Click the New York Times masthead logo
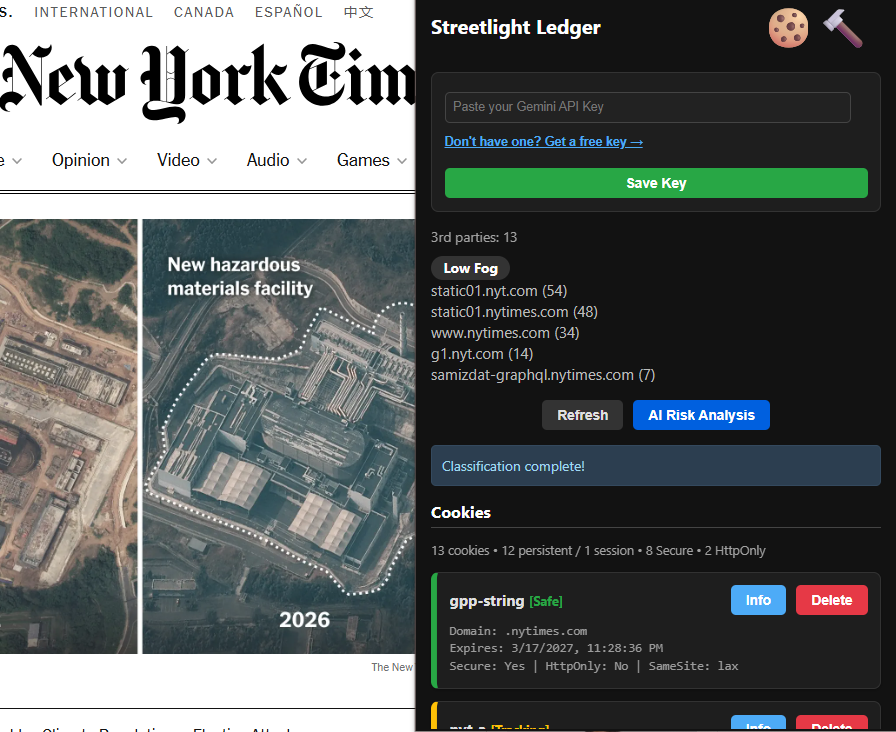 tap(207, 81)
